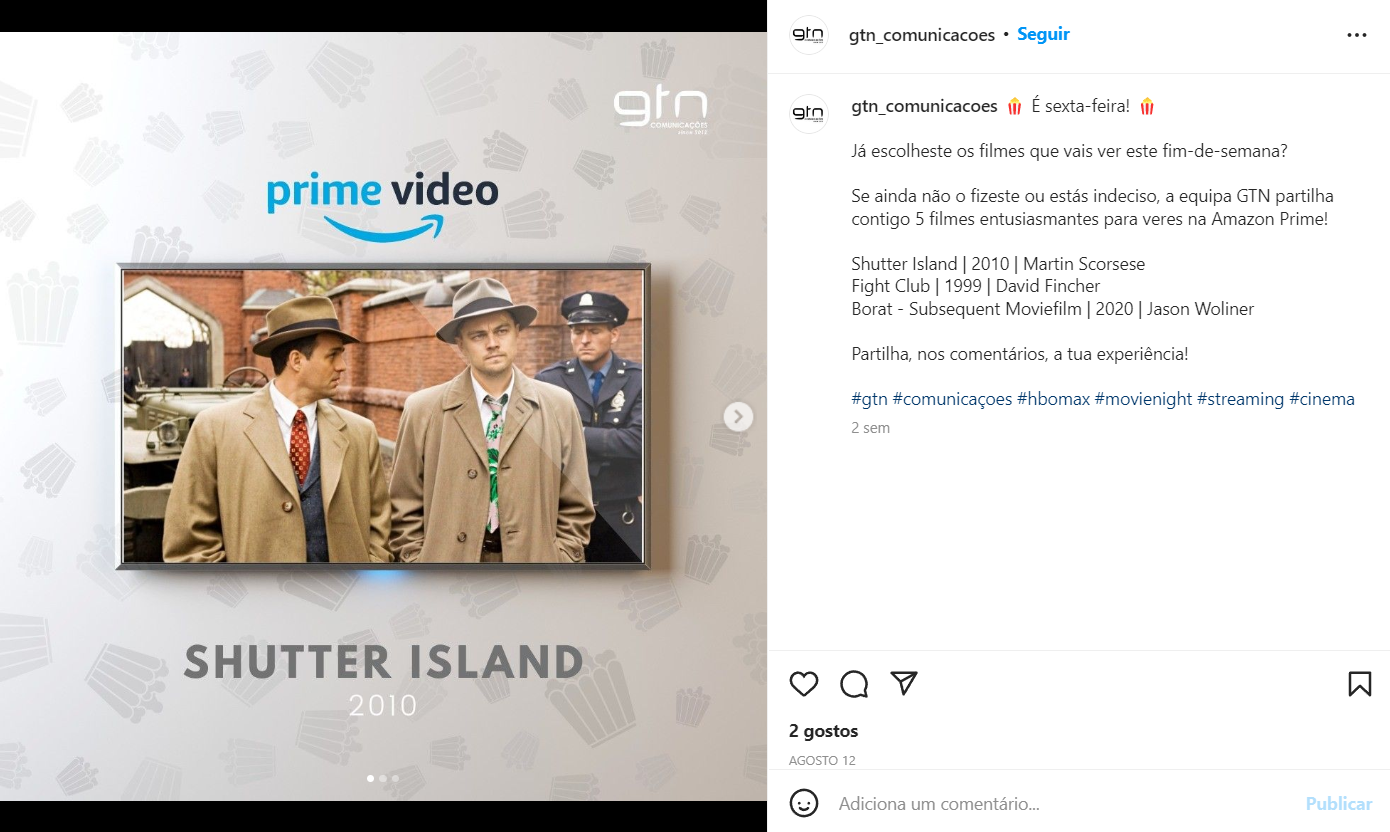Open gtn_comunicacoes username in caption
The height and width of the screenshot is (832, 1390).
(x=924, y=106)
